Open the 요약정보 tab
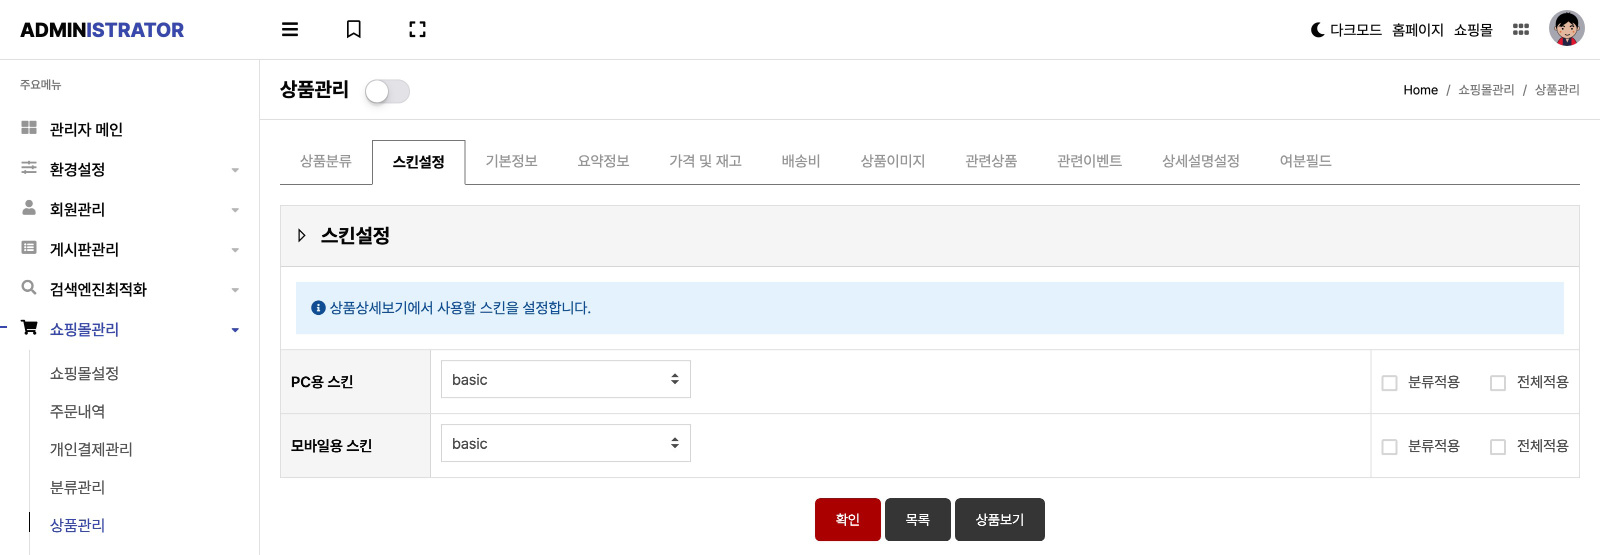 click(603, 161)
